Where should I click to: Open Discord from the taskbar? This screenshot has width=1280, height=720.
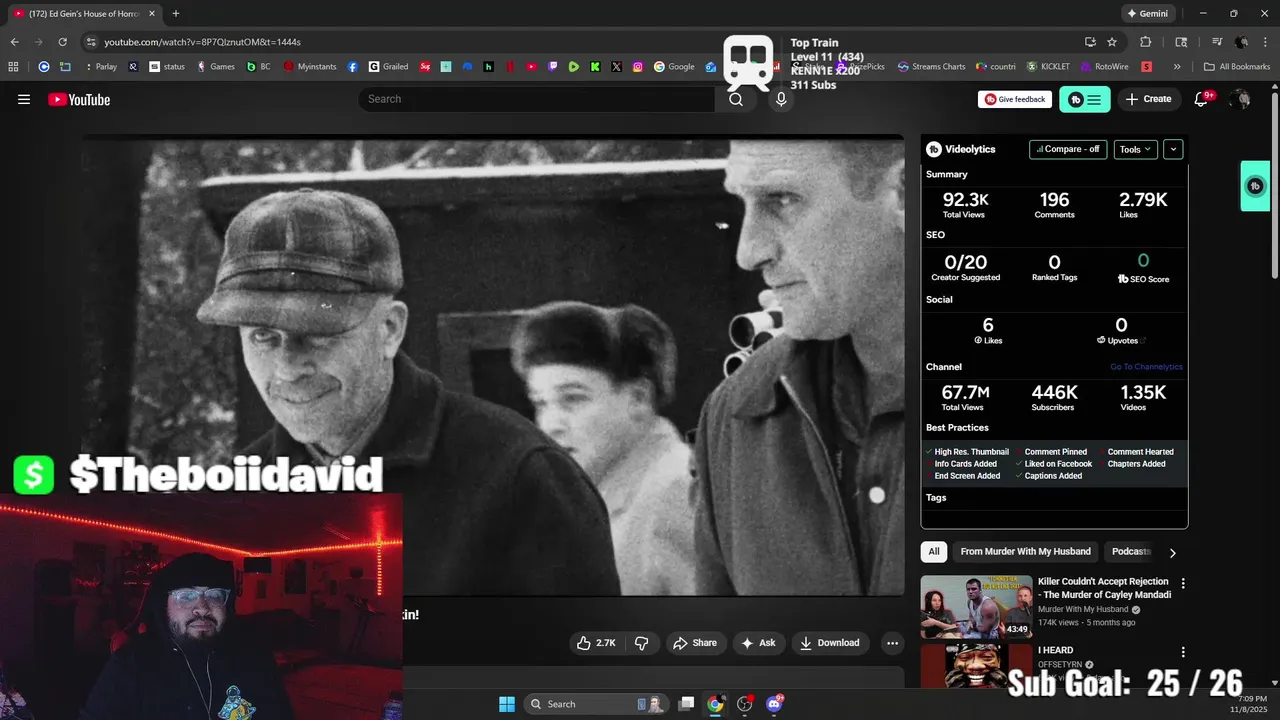[773, 704]
